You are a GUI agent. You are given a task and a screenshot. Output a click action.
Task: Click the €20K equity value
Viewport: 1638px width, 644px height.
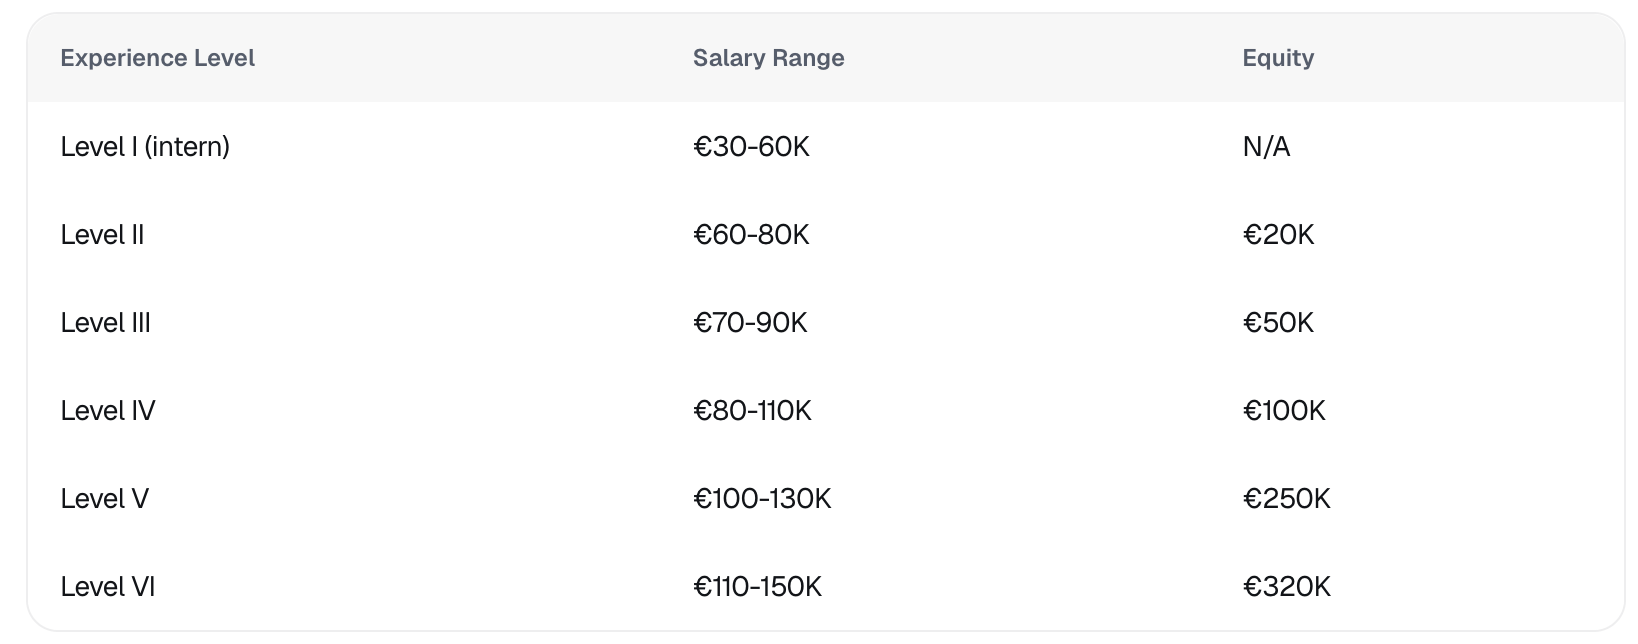tap(1278, 235)
